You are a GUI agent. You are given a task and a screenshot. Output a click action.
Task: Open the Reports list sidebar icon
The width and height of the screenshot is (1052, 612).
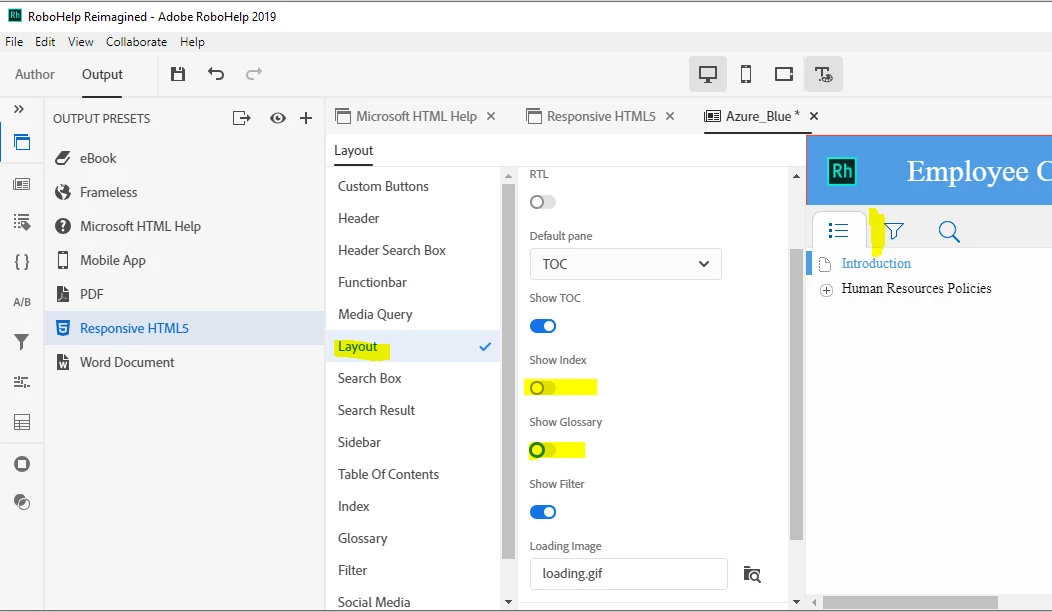[x=21, y=222]
